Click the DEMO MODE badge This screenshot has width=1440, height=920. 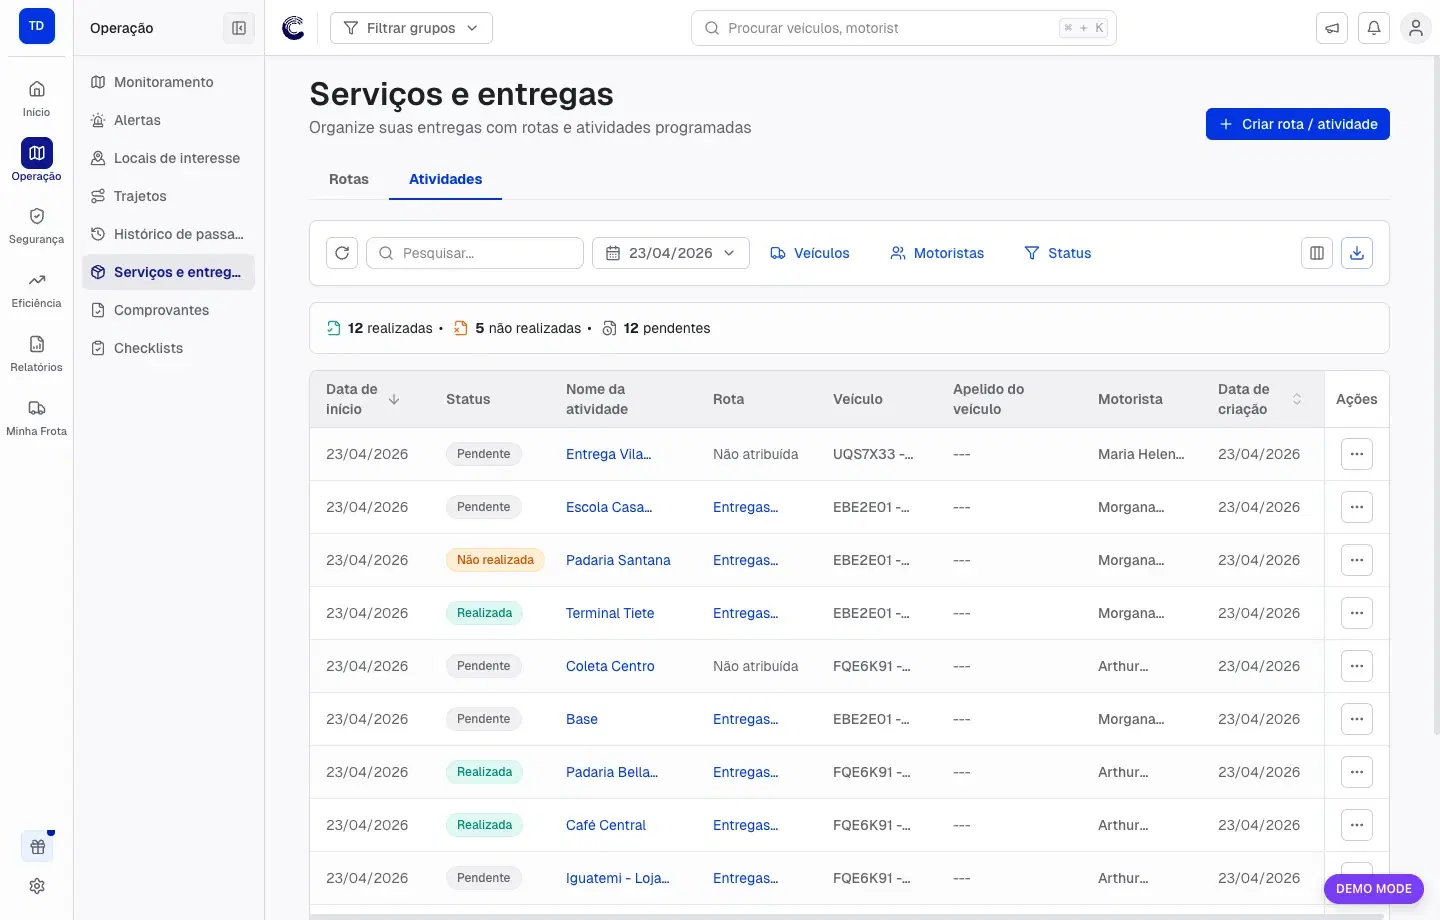point(1374,888)
